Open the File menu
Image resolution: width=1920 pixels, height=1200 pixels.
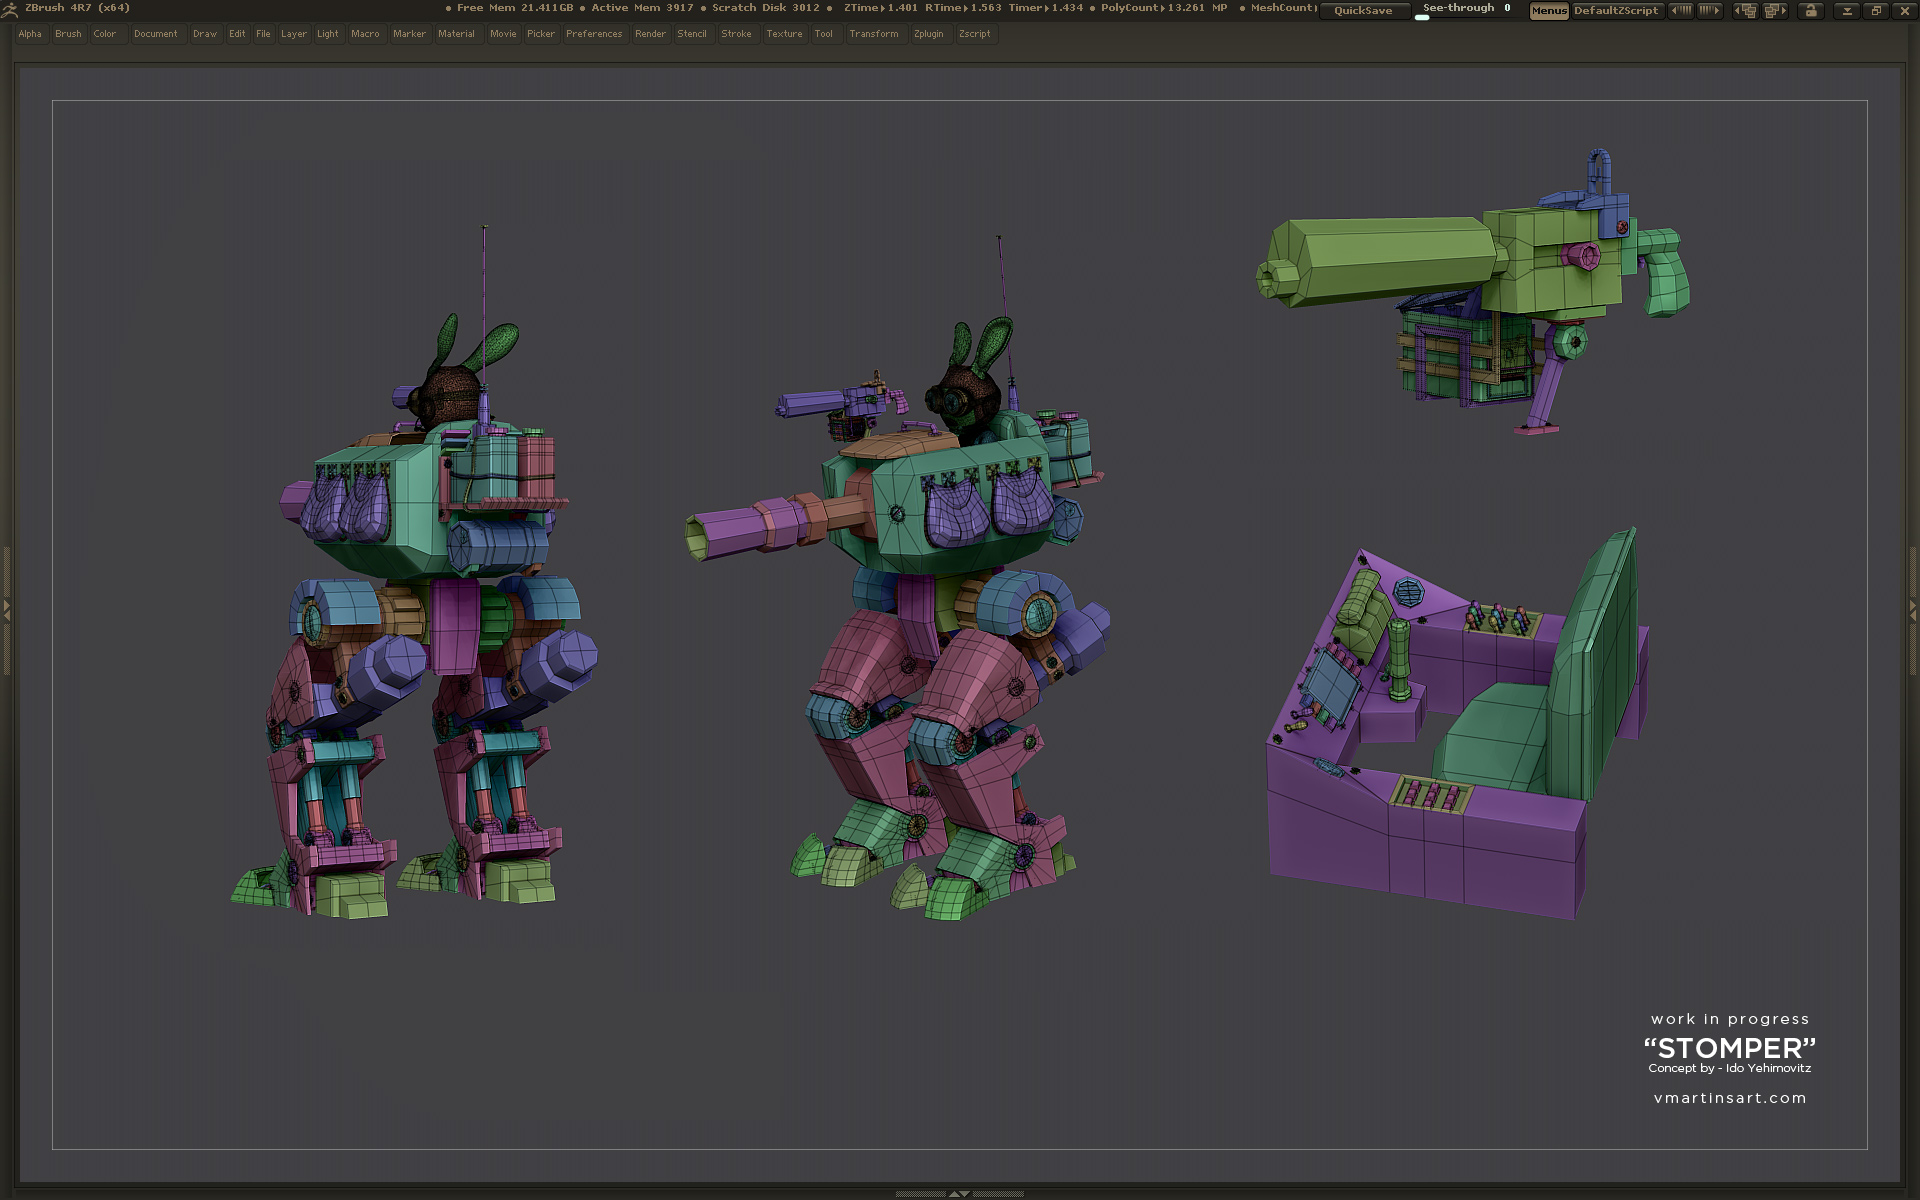(x=263, y=34)
